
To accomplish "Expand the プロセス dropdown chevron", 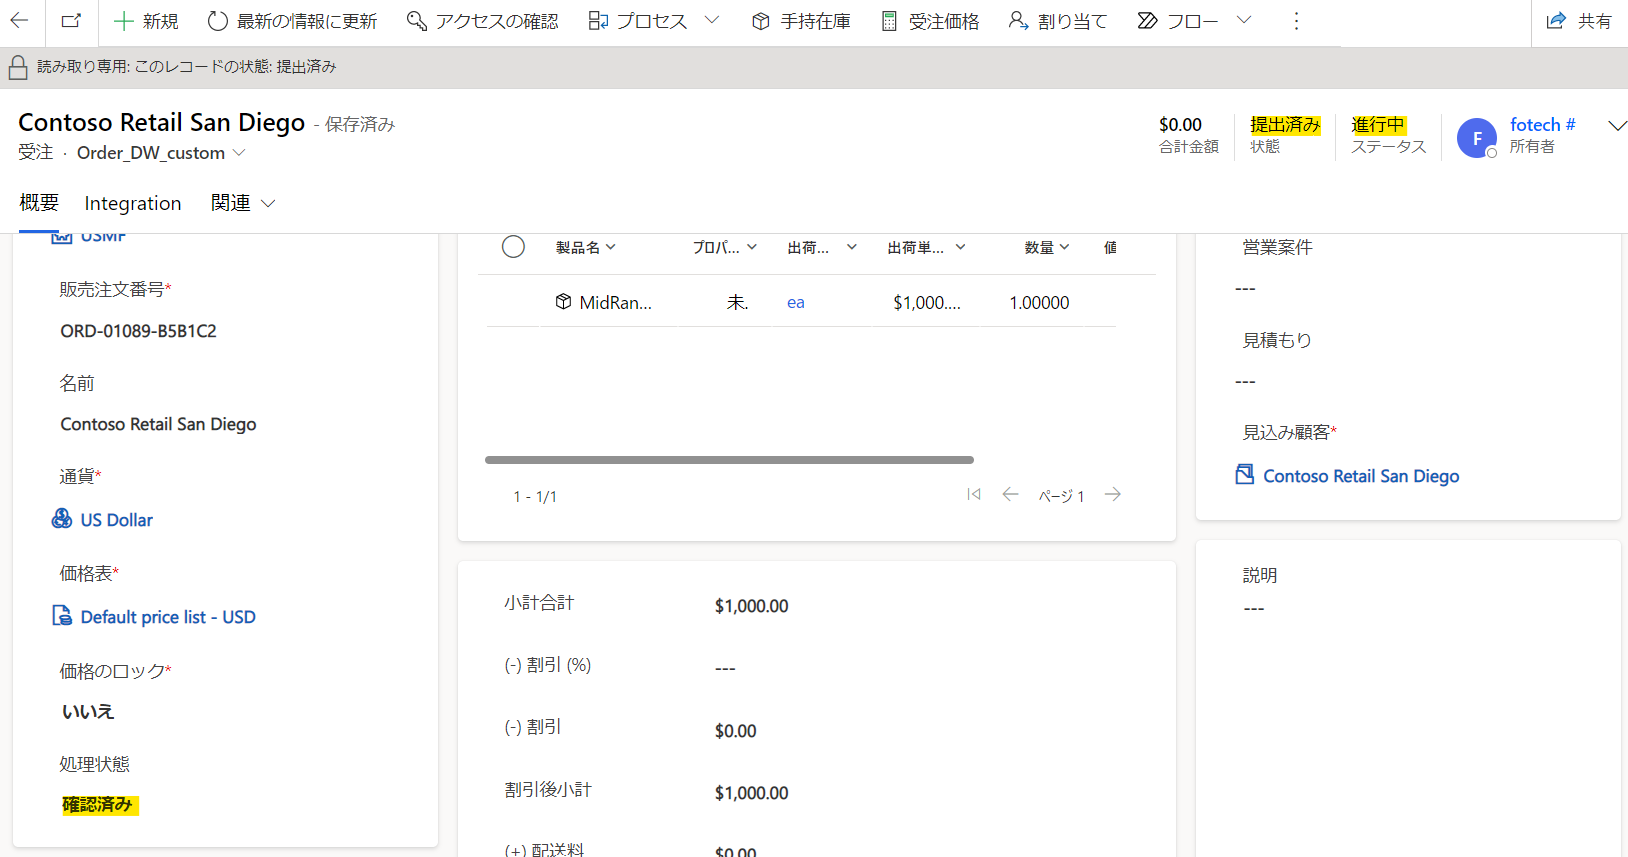I will pos(712,21).
